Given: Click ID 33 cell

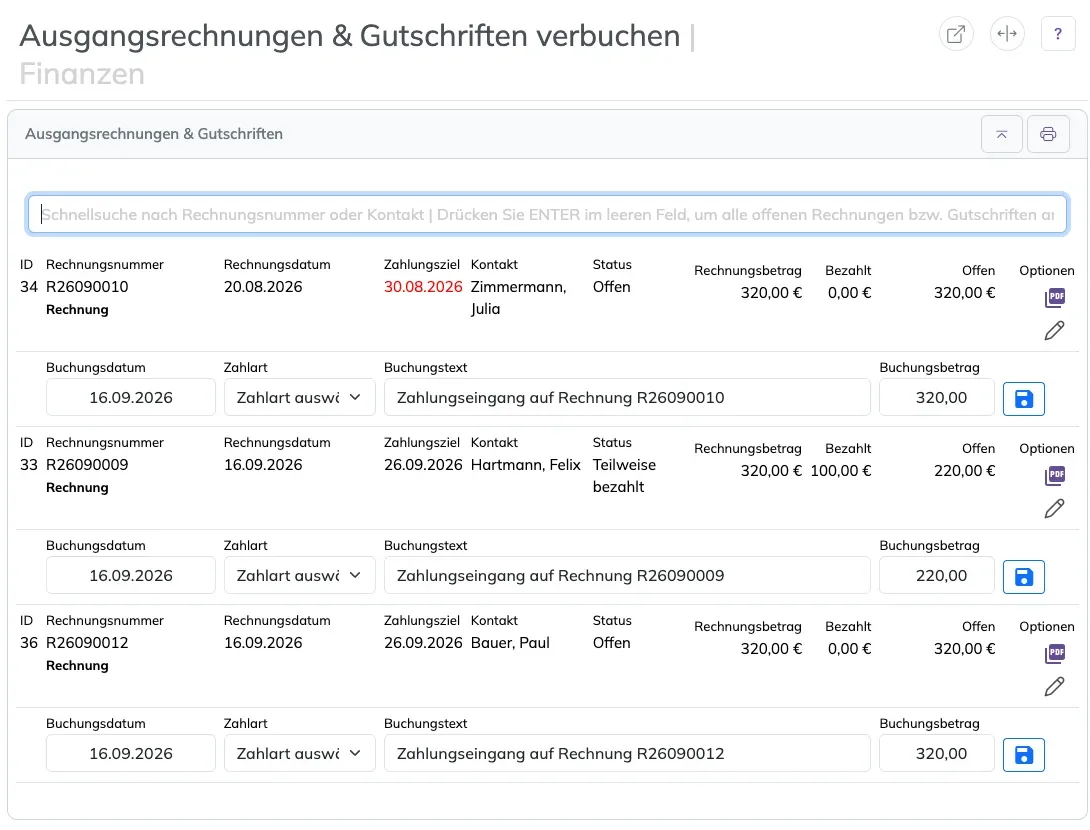Looking at the screenshot, I should pos(29,464).
